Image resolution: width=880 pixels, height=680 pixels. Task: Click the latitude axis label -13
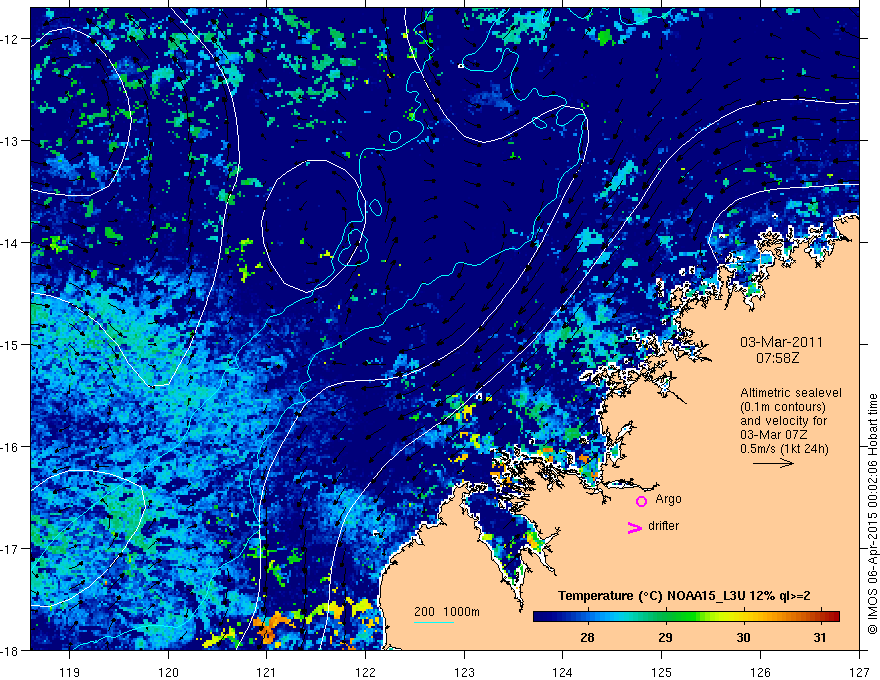click(x=10, y=141)
